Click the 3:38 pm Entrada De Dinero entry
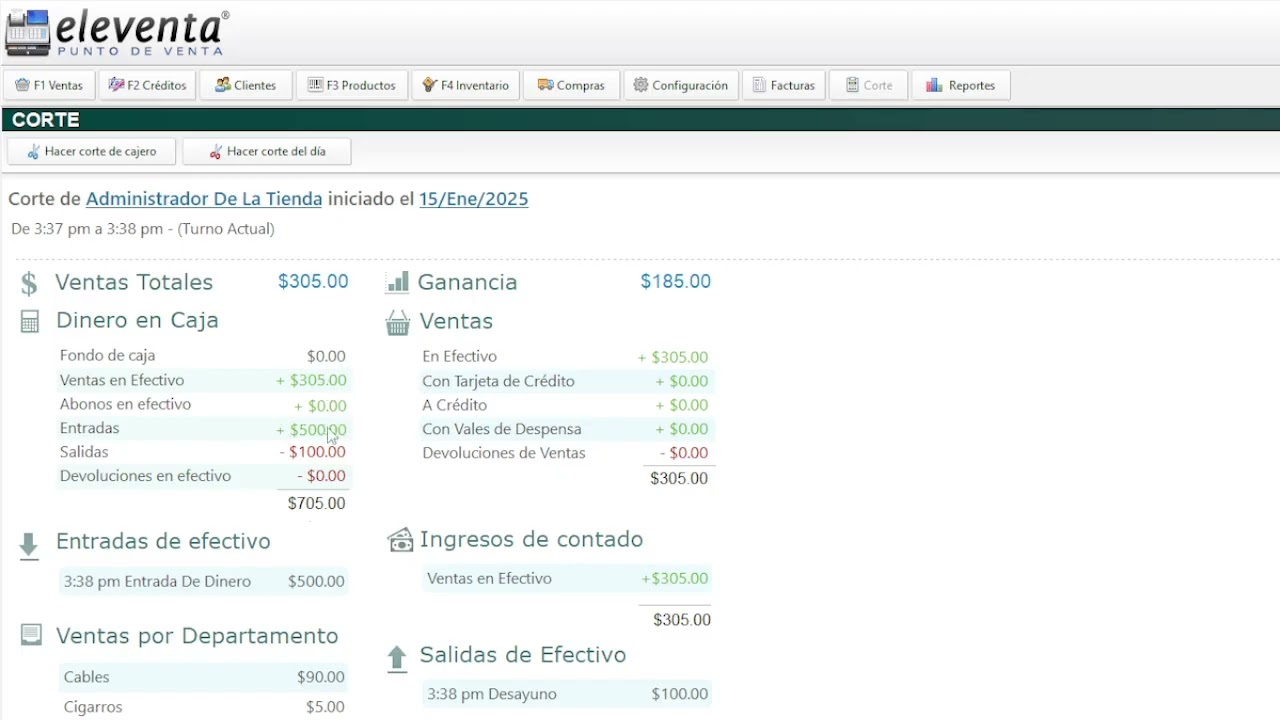1280x720 pixels. coord(203,581)
